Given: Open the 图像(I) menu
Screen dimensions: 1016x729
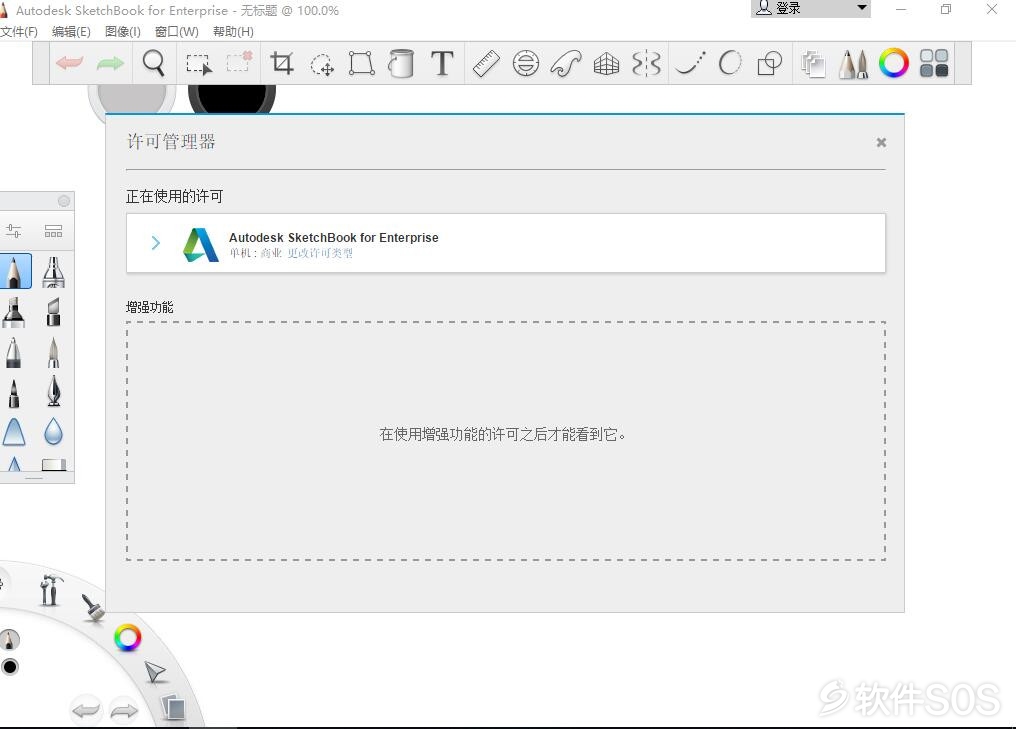Looking at the screenshot, I should click(x=122, y=32).
